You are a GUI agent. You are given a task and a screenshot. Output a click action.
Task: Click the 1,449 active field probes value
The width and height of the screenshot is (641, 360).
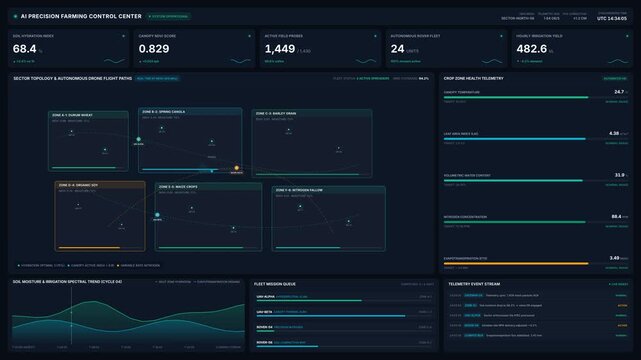click(x=280, y=49)
